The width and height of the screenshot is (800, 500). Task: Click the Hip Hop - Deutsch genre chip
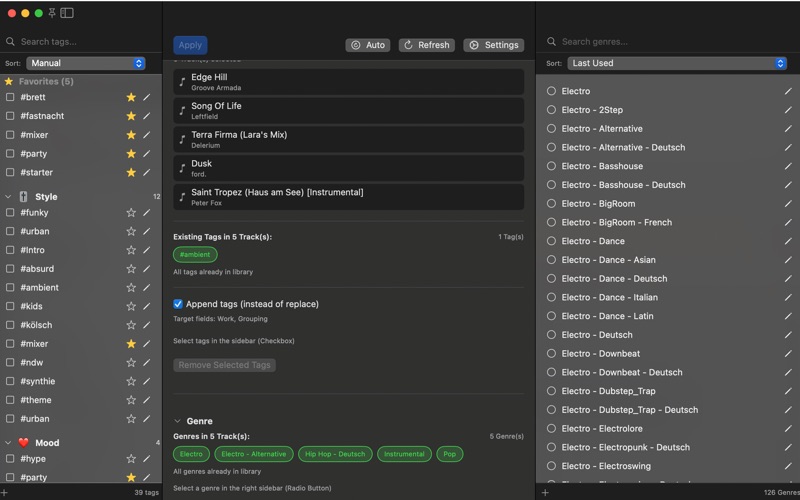point(335,454)
